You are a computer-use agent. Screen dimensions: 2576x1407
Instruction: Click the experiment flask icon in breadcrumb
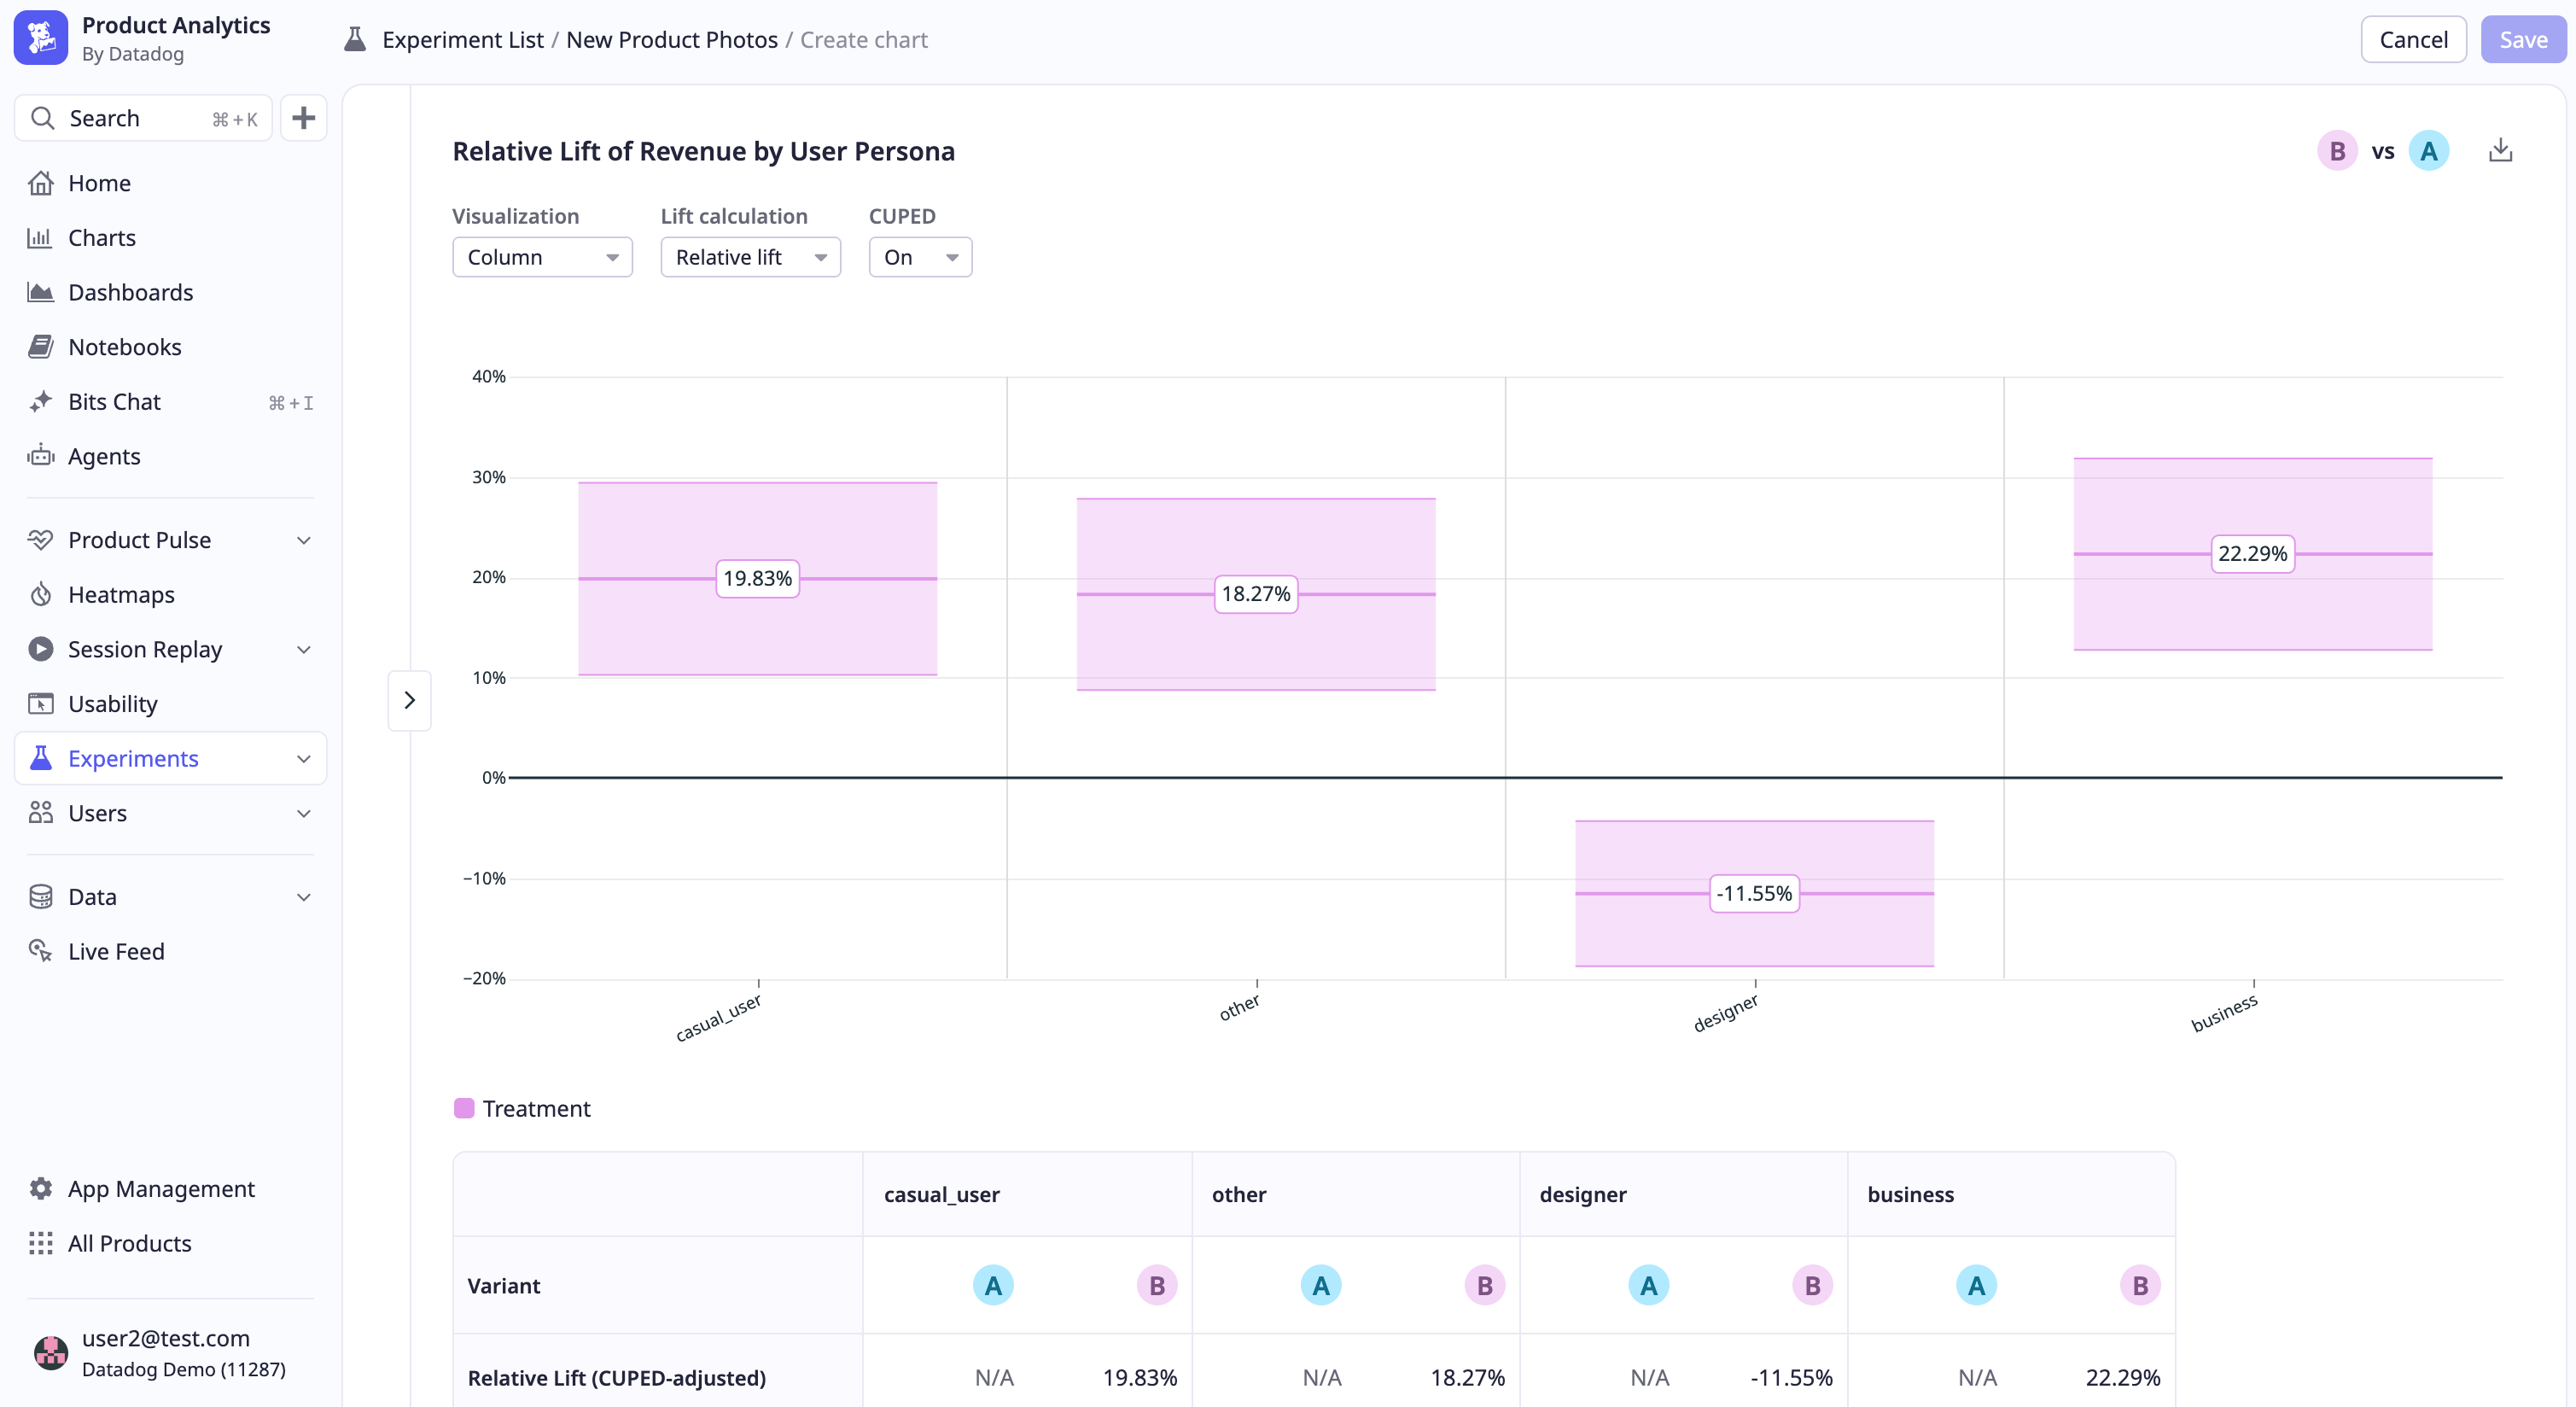[x=355, y=40]
